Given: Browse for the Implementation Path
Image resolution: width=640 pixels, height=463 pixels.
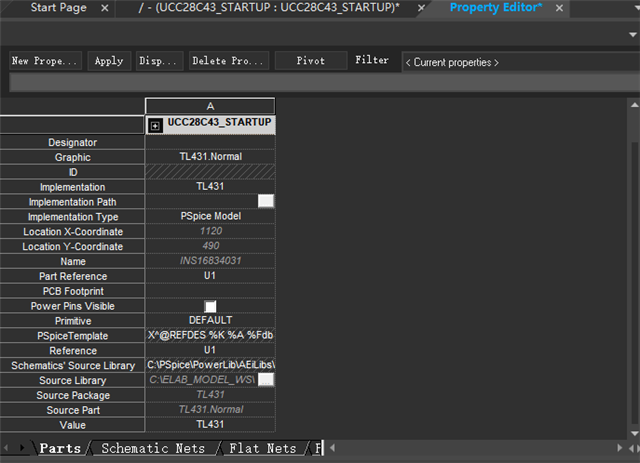Looking at the screenshot, I should (x=266, y=201).
